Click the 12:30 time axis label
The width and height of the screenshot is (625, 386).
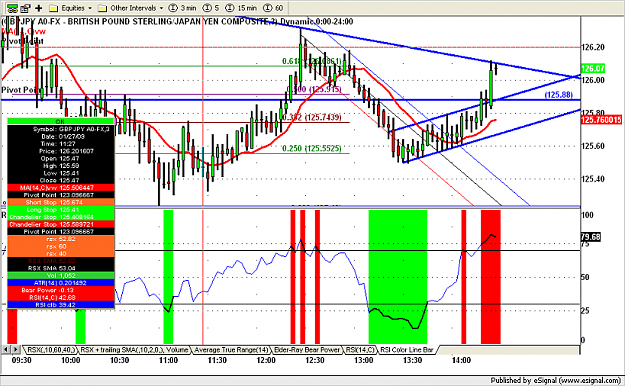pyautogui.click(x=315, y=360)
